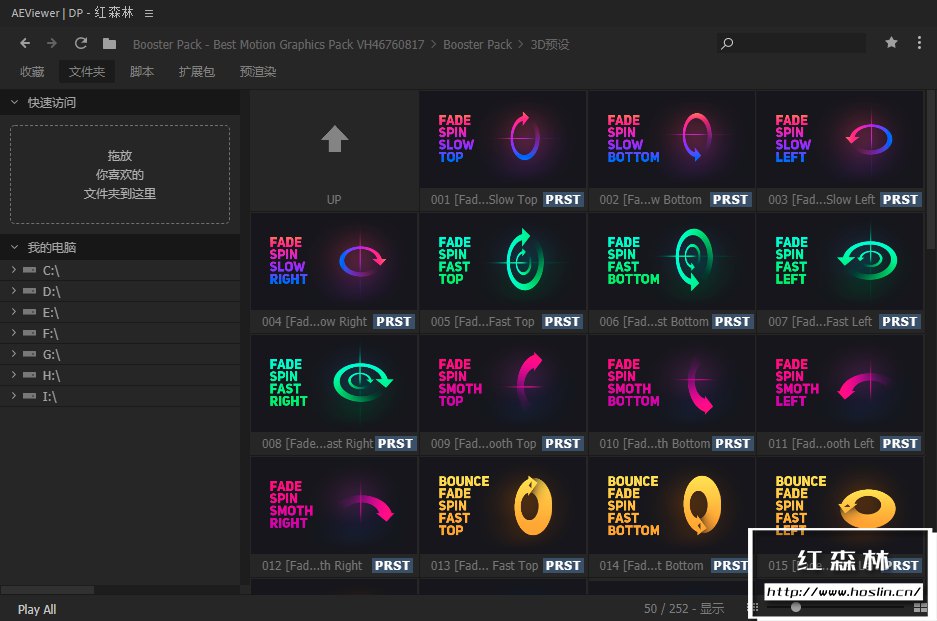Screen dimensions: 937x621
Task: Add current folder to favorites star
Action: [891, 42]
